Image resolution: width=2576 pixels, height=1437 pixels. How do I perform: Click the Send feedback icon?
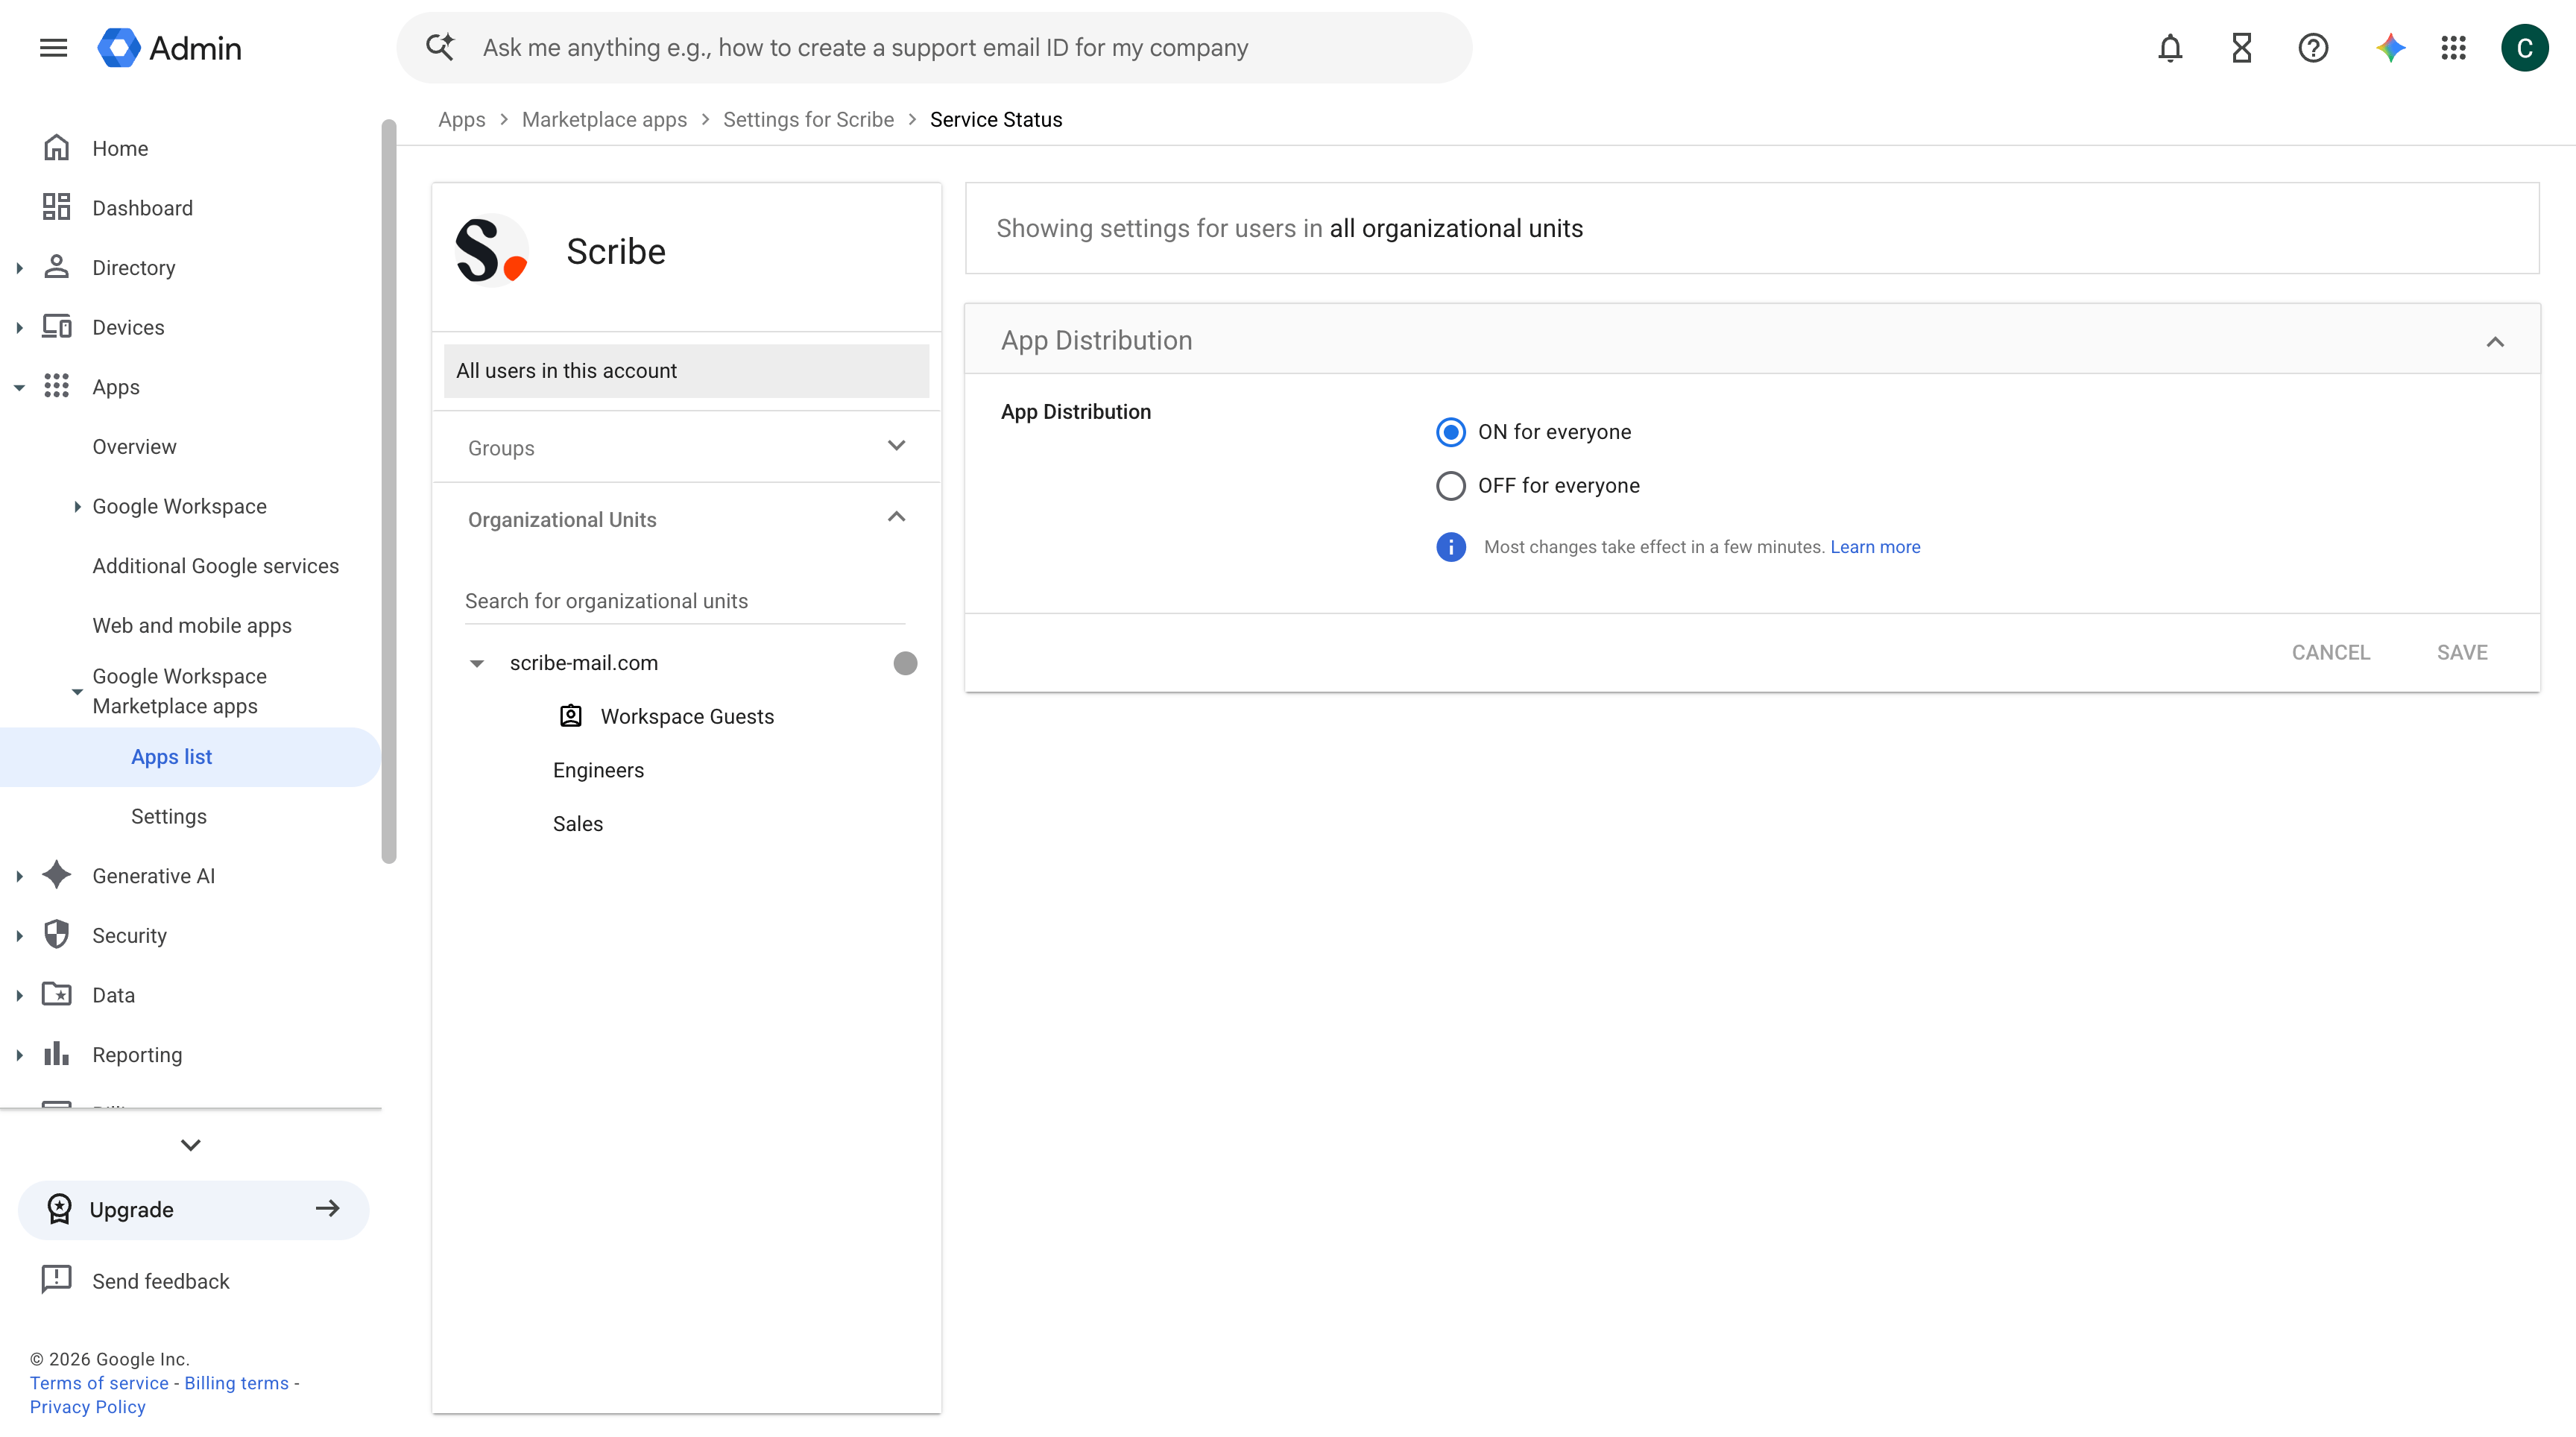pyautogui.click(x=56, y=1280)
